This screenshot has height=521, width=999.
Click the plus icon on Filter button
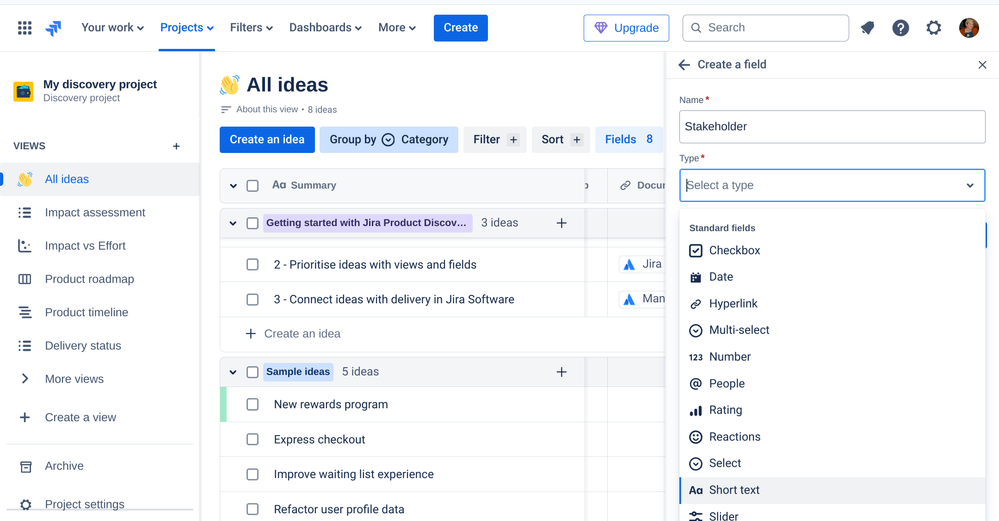click(x=514, y=140)
